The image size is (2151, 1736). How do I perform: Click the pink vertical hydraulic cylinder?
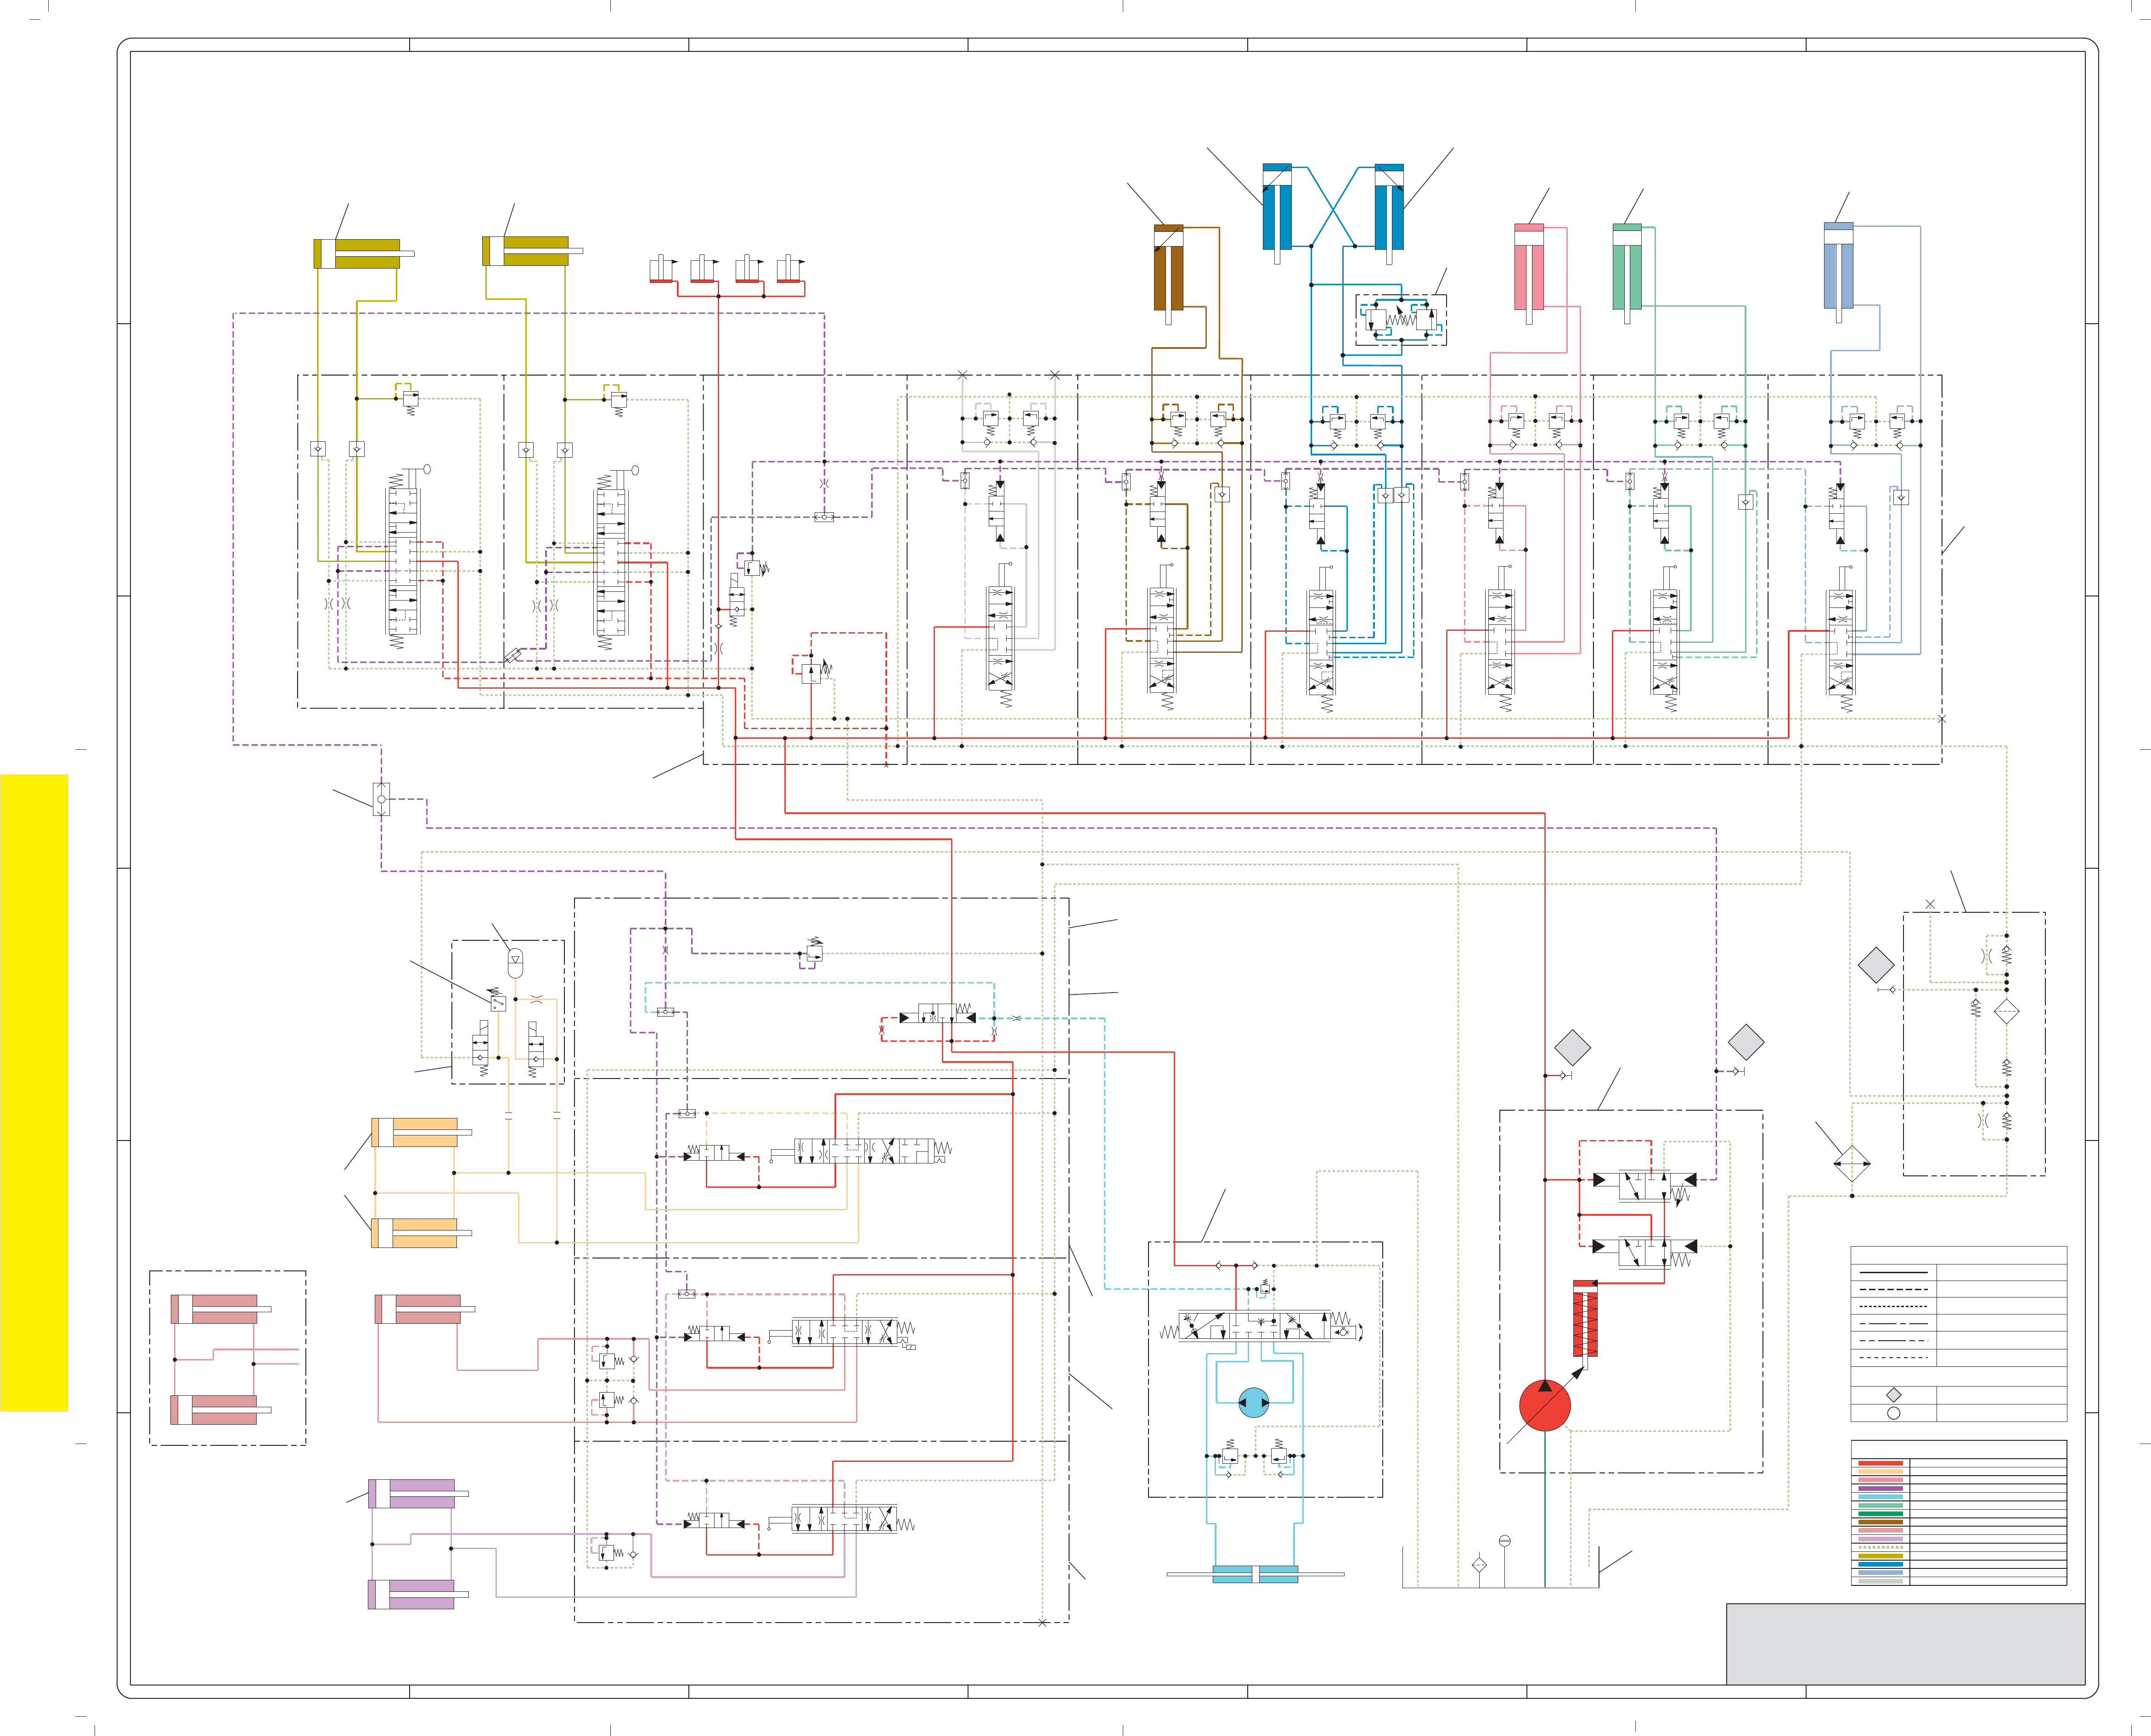pyautogui.click(x=1529, y=273)
